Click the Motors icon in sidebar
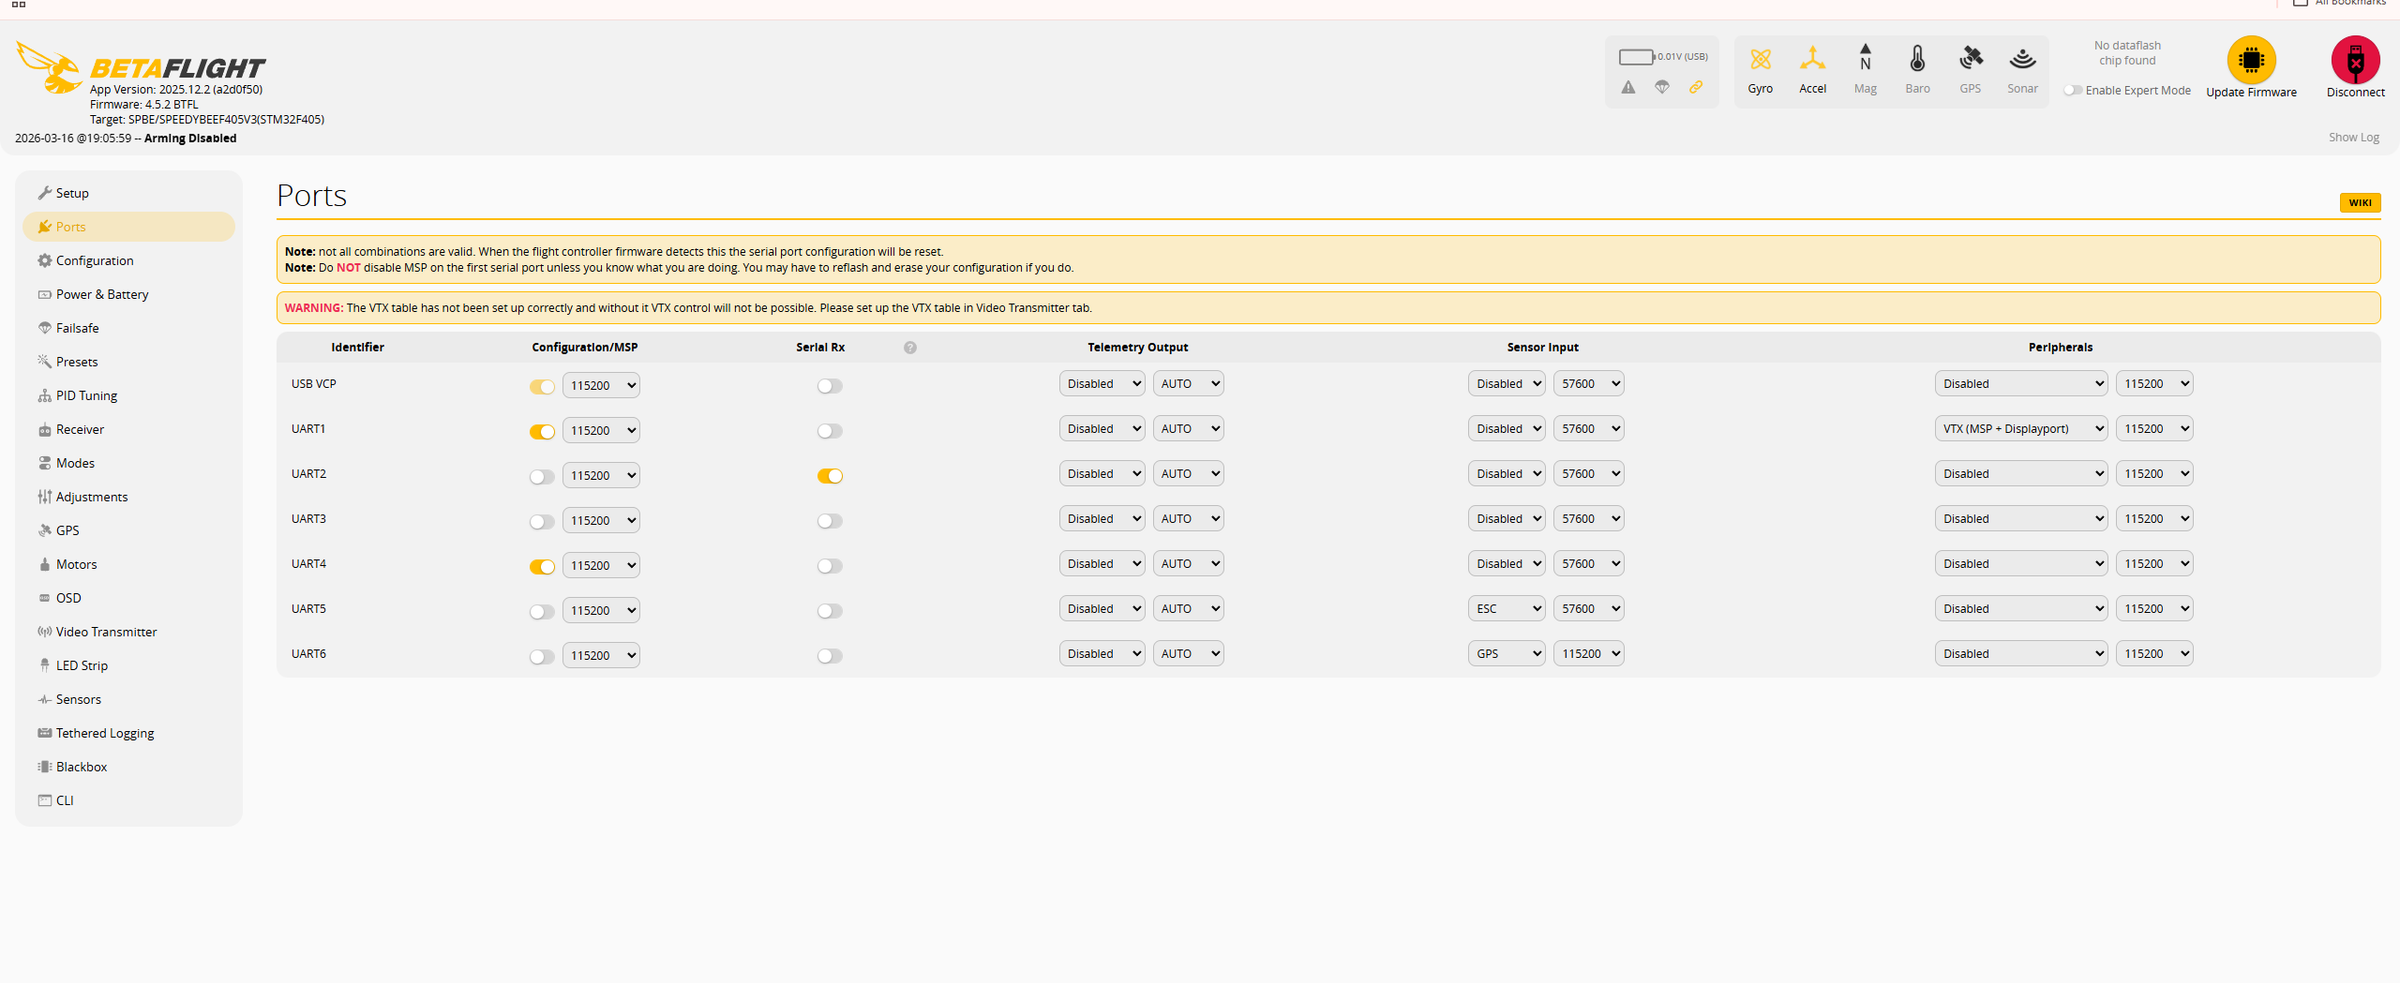Image resolution: width=2400 pixels, height=983 pixels. pyautogui.click(x=45, y=565)
